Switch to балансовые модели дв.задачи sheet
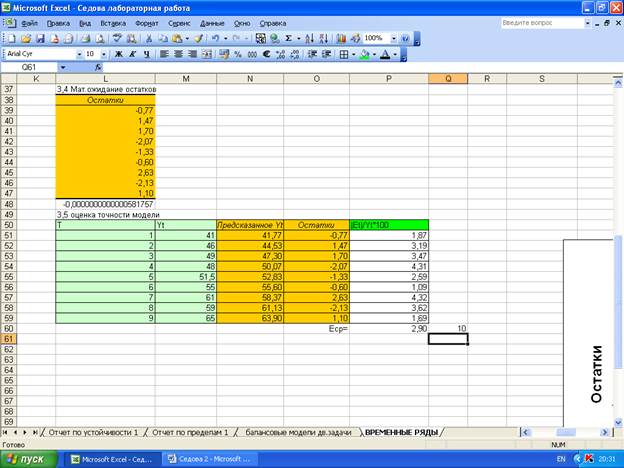Screen dimensions: 624x468 (298, 432)
